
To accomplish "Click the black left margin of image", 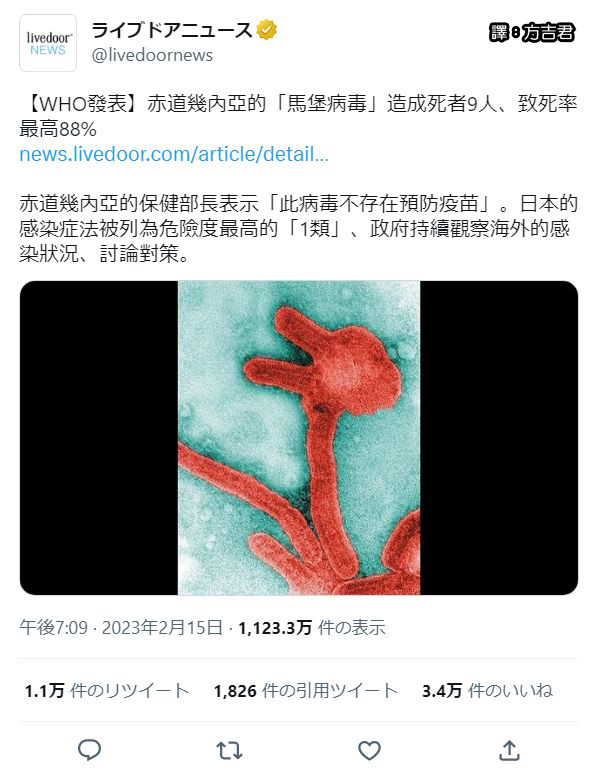I will pyautogui.click(x=99, y=438).
